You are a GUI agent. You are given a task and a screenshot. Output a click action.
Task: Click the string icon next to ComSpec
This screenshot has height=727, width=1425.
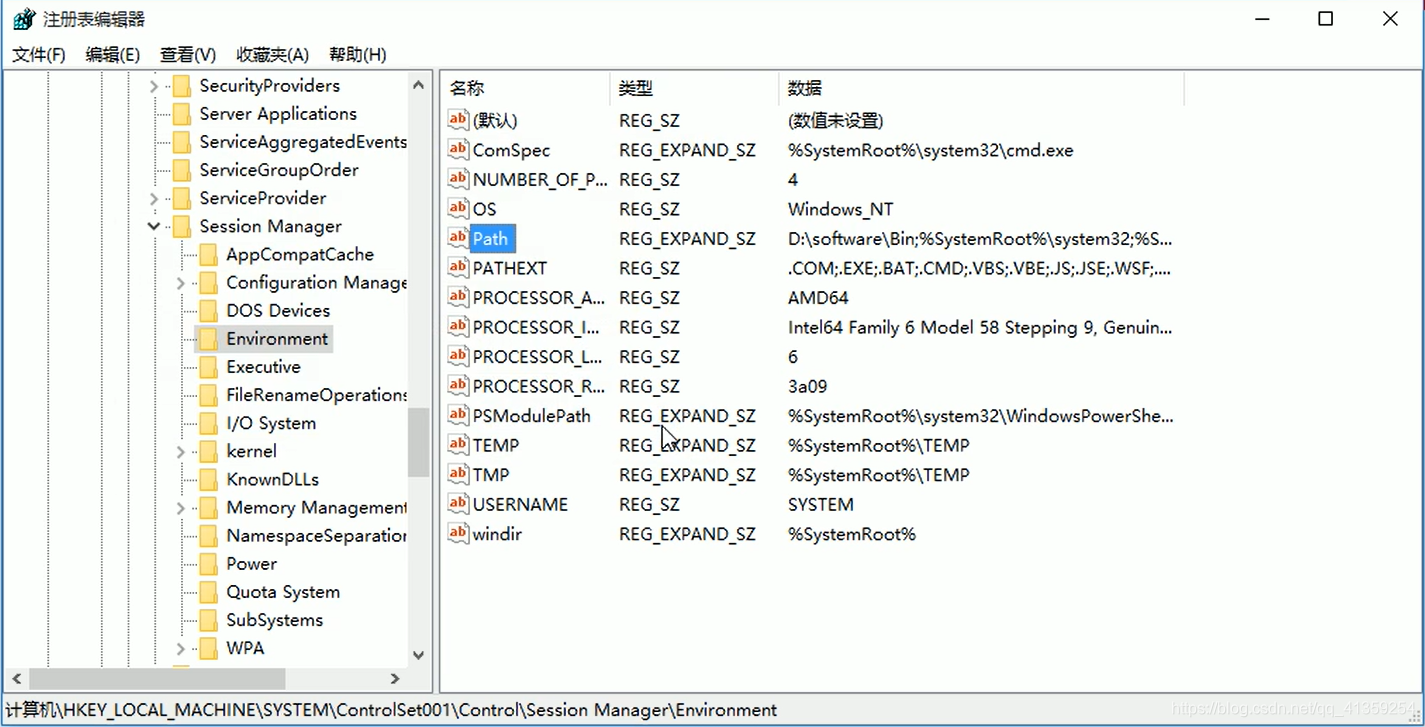pyautogui.click(x=458, y=150)
